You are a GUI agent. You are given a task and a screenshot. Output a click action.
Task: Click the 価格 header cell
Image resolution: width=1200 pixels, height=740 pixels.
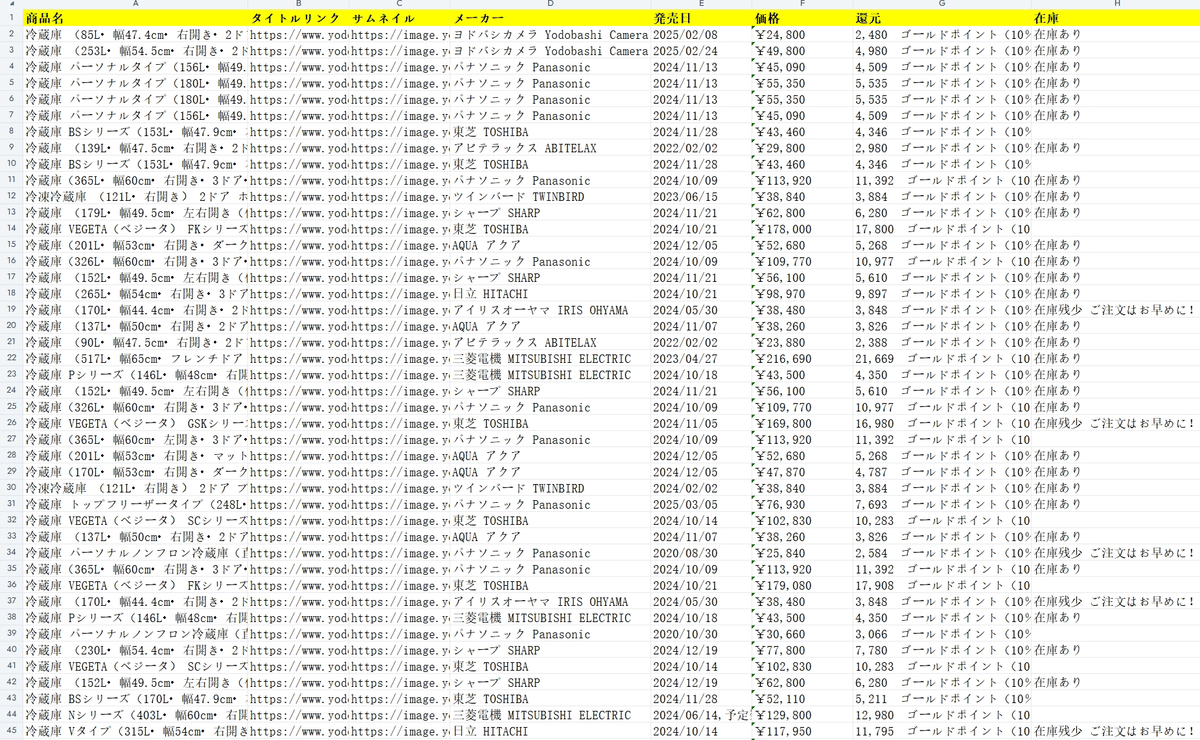click(x=802, y=18)
